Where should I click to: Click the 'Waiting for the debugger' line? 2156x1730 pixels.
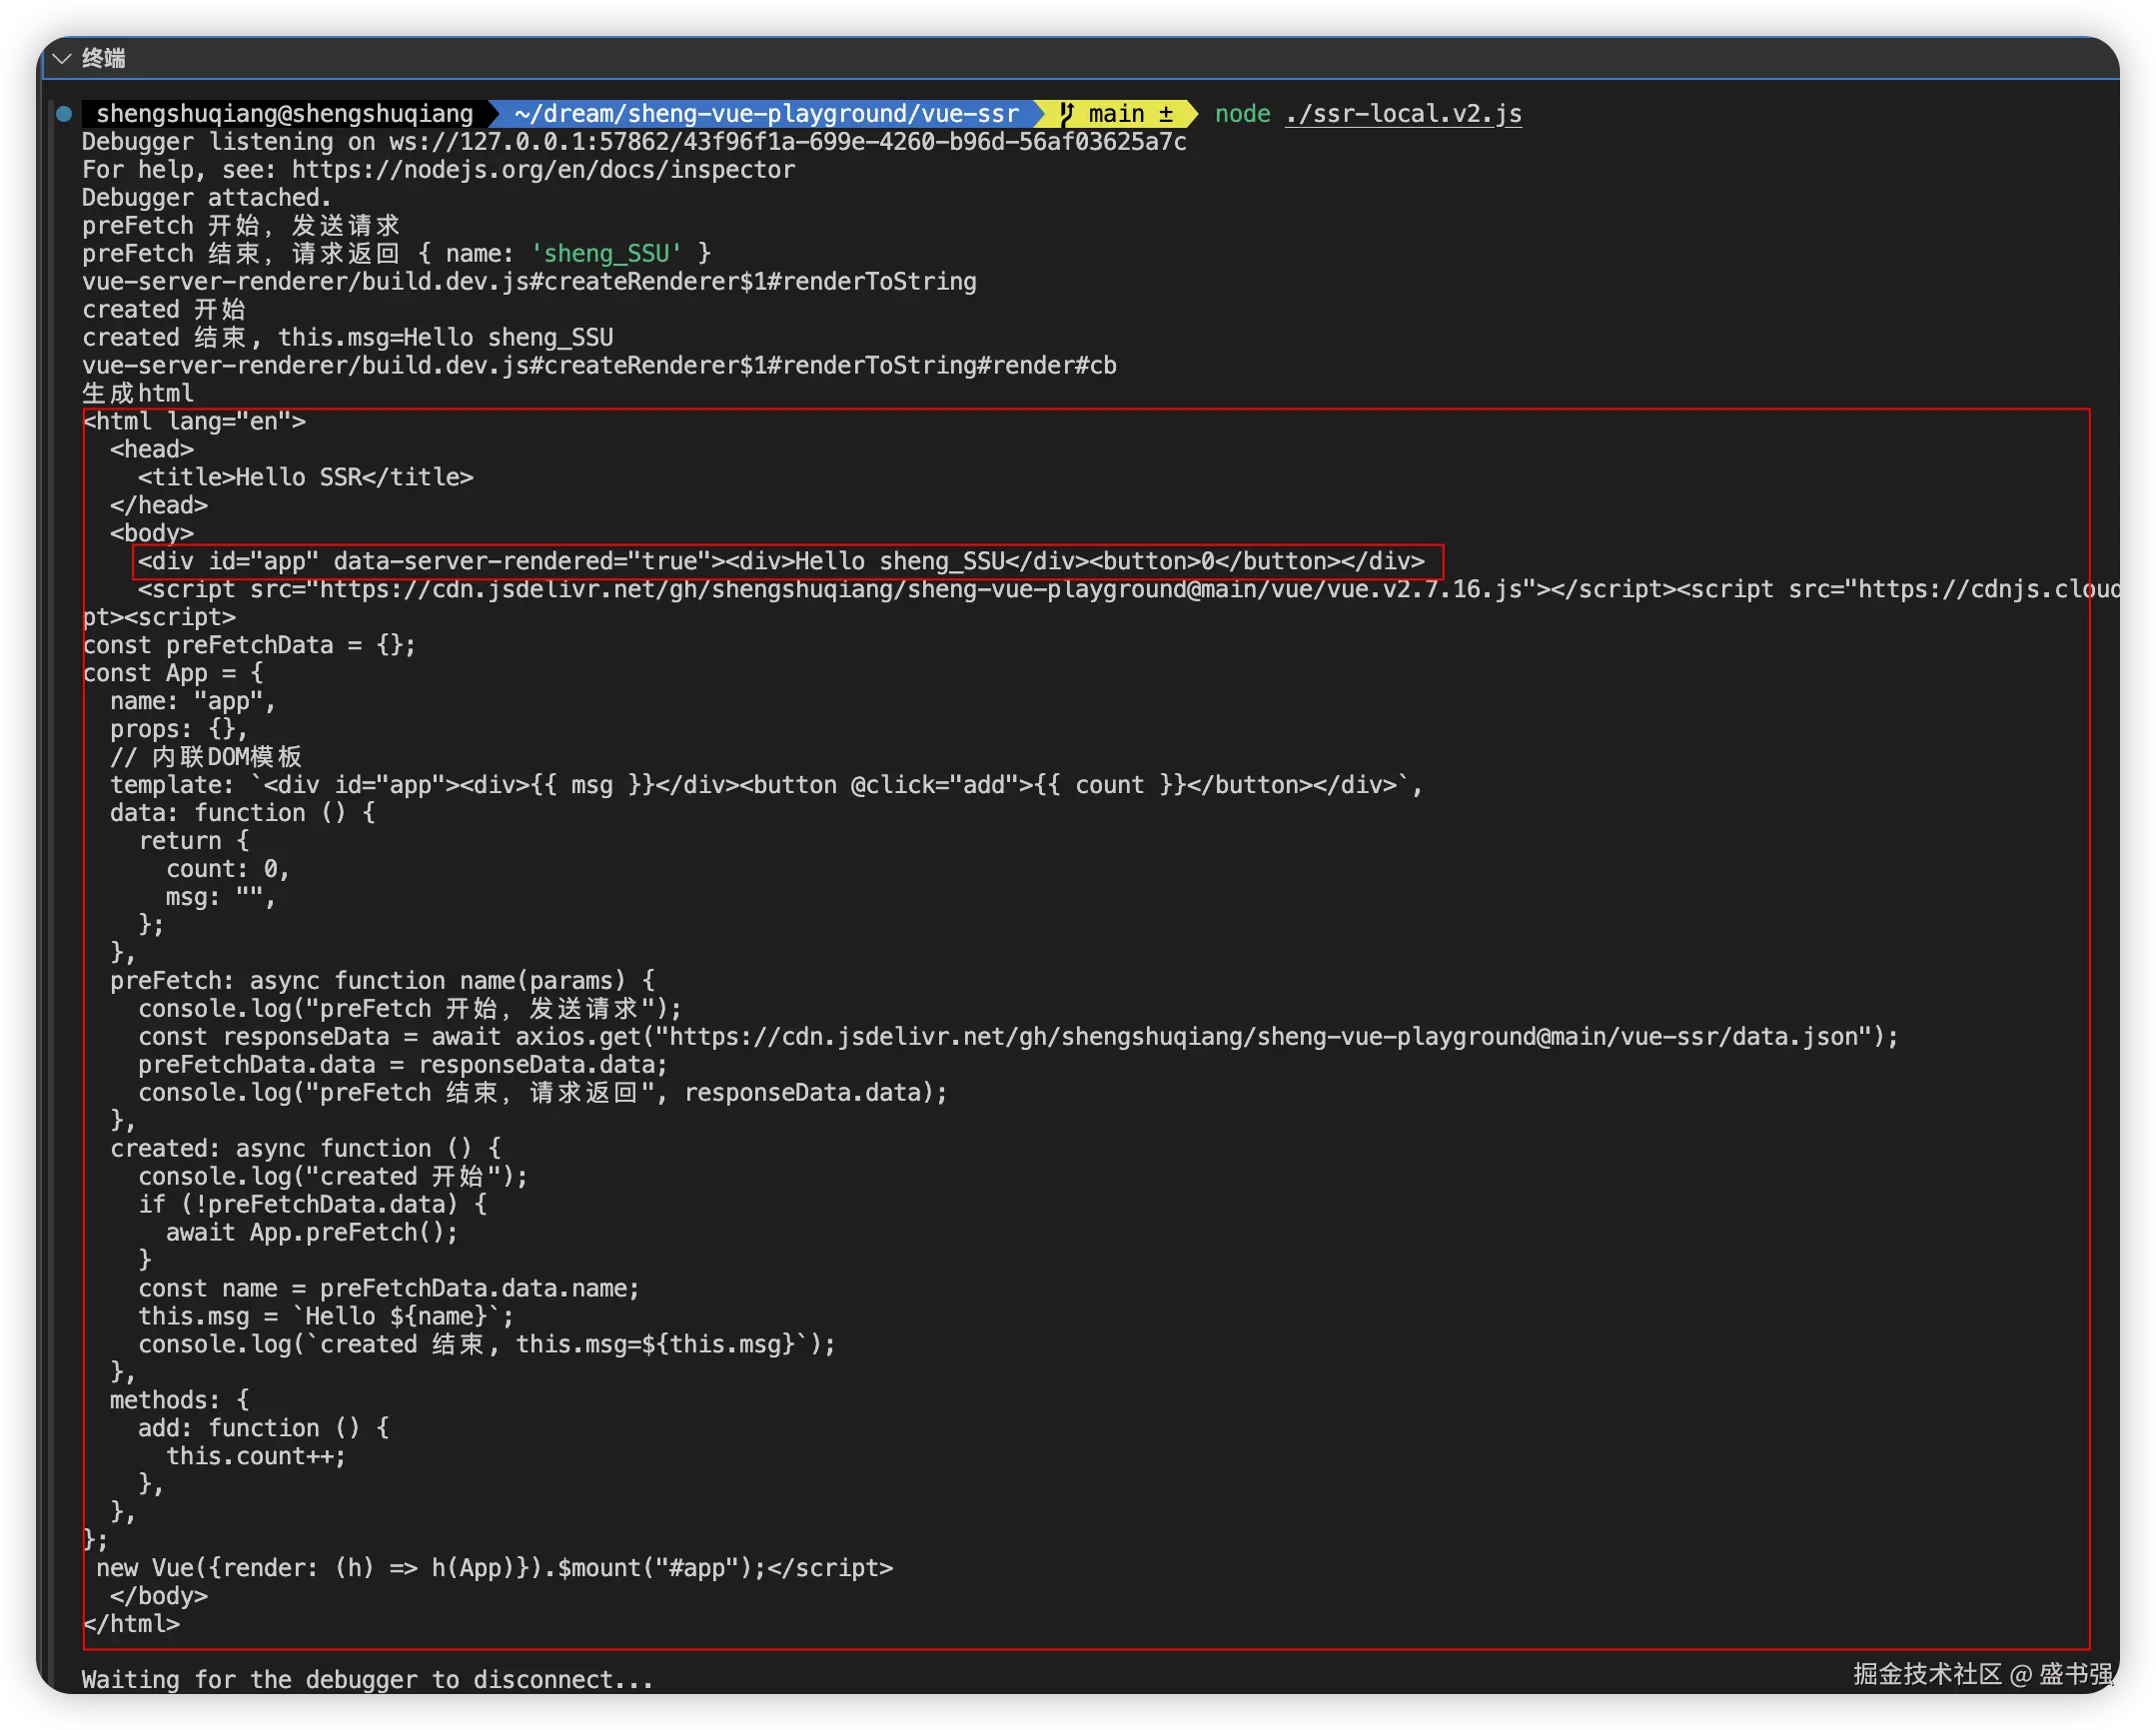367,1680
